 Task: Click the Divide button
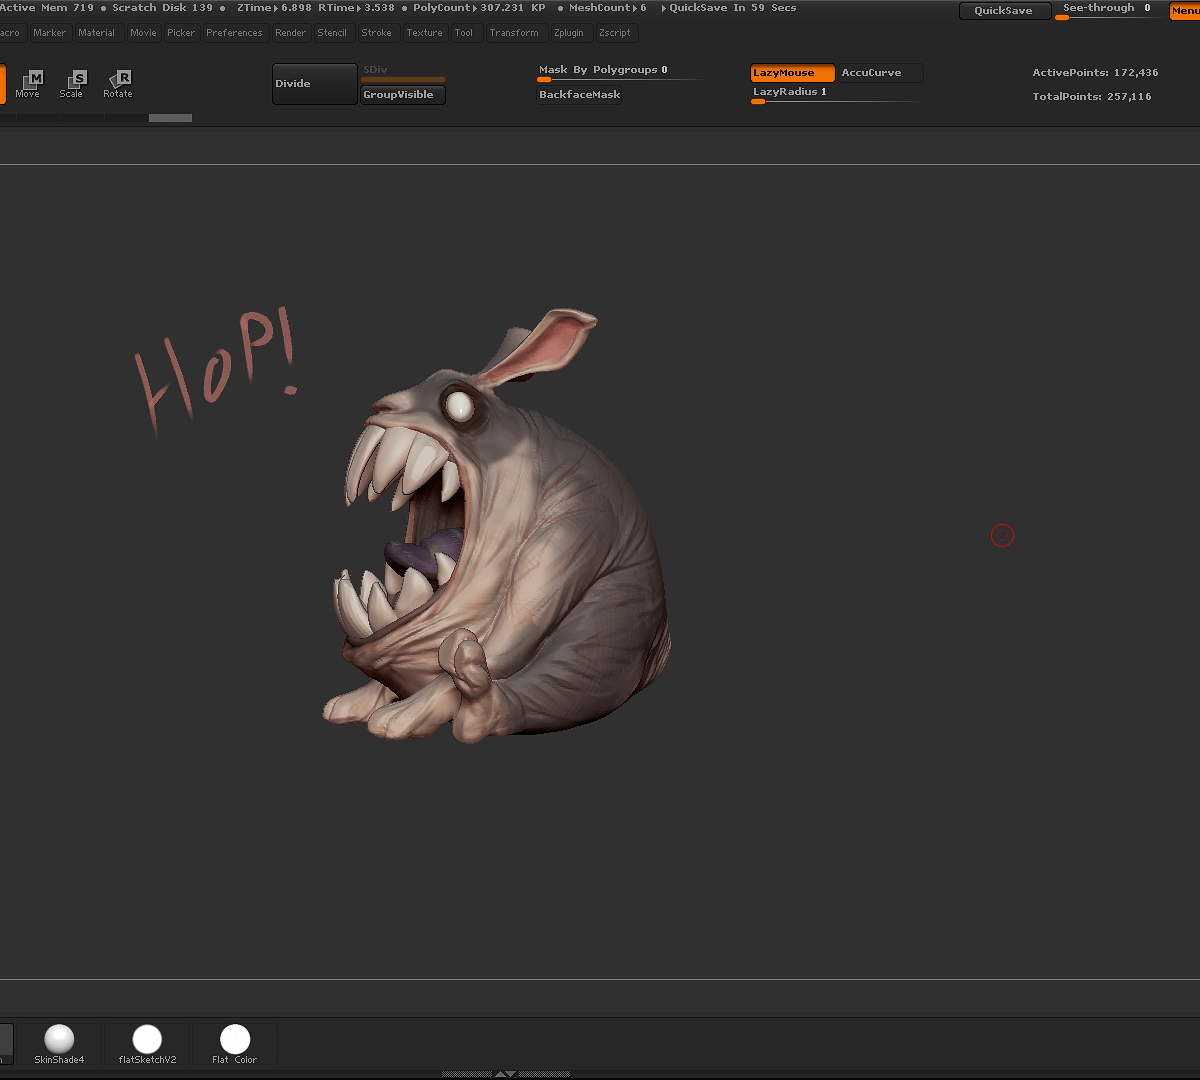pos(314,84)
